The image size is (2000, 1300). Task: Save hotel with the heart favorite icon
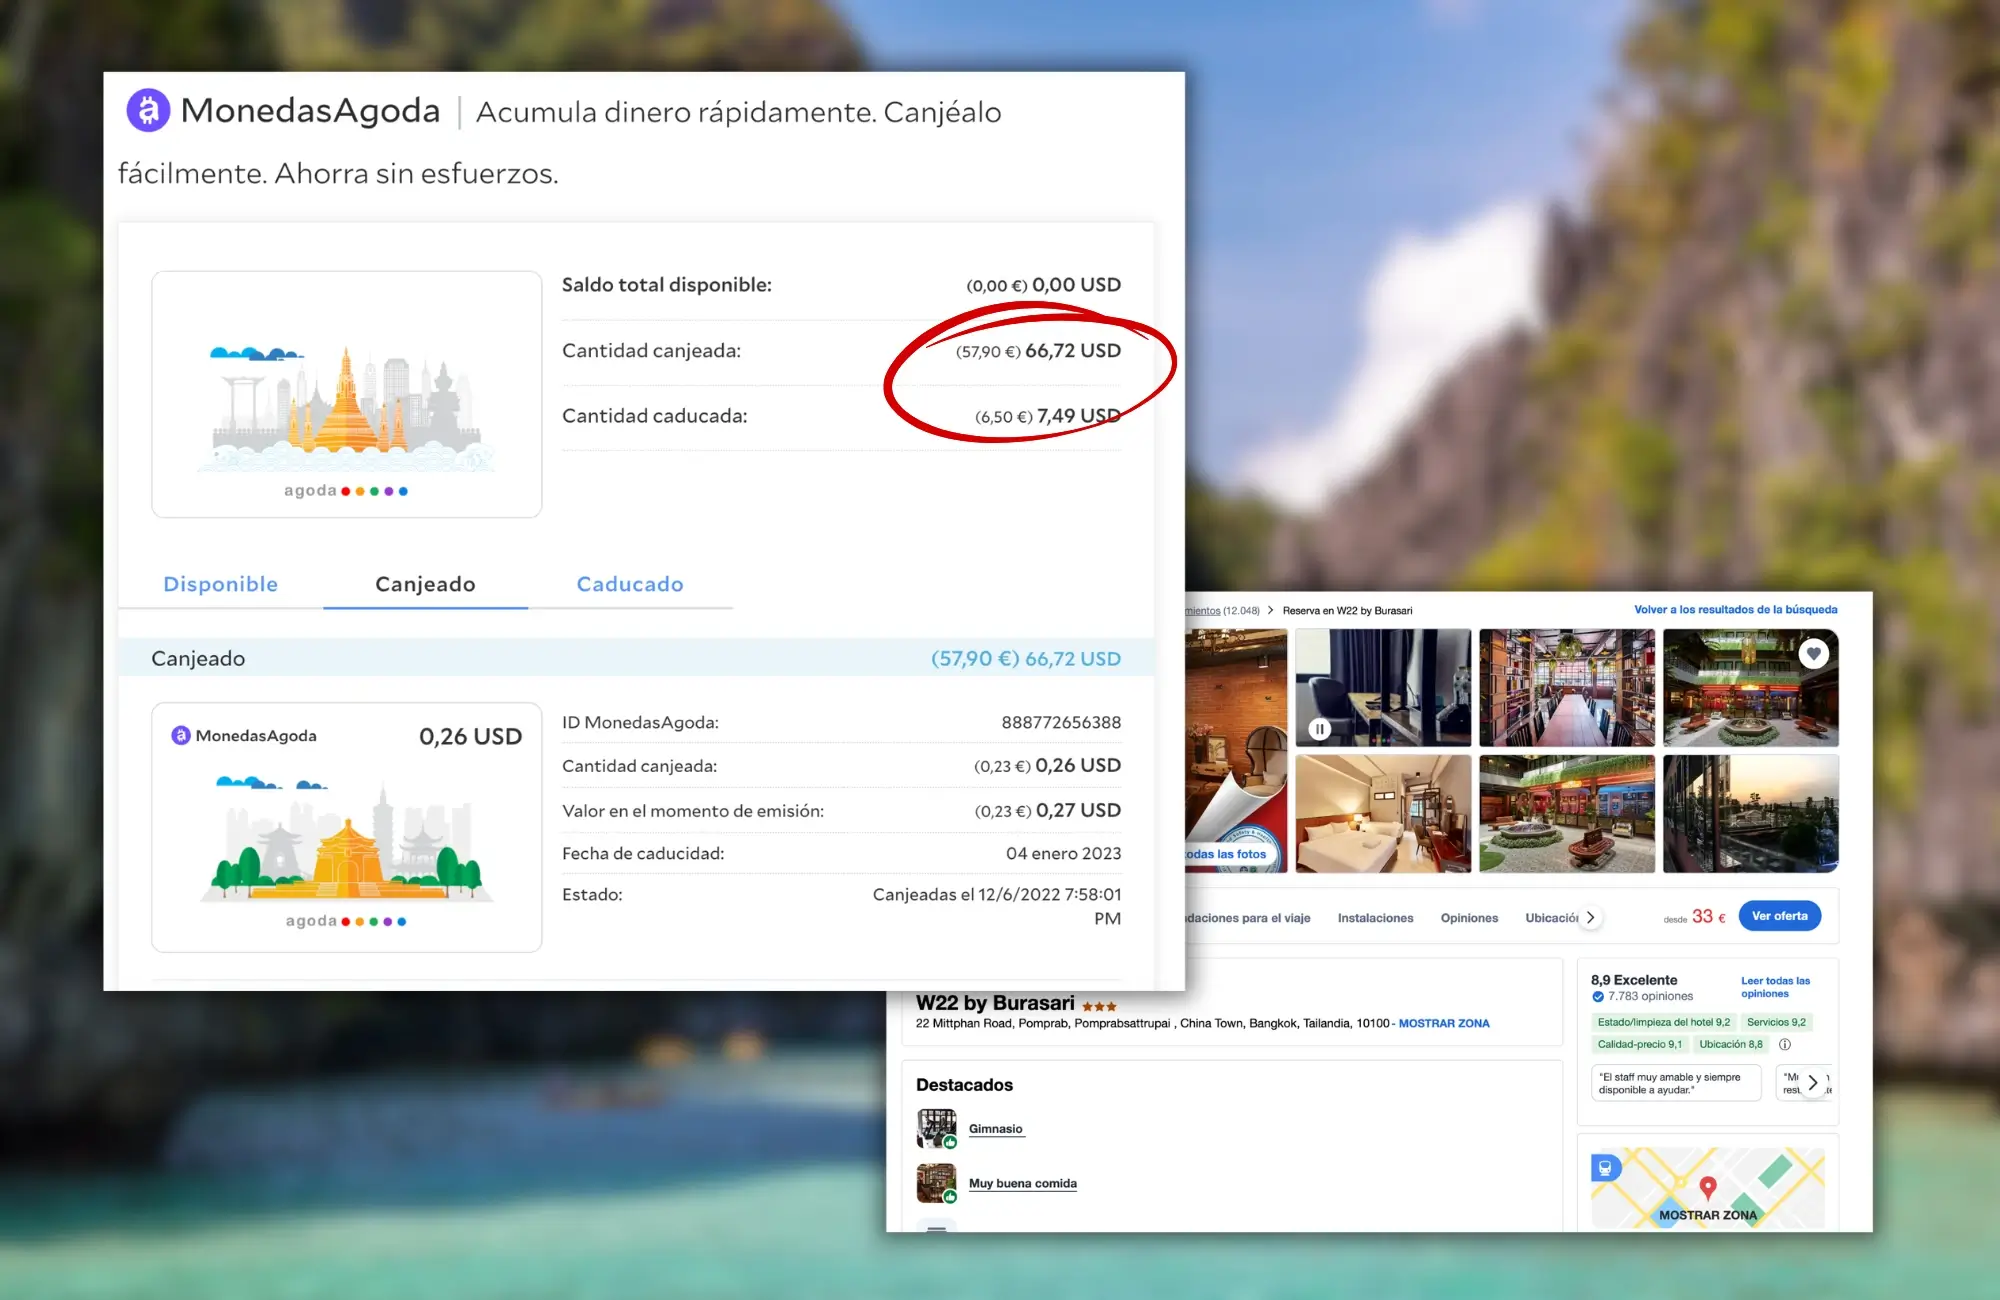1813,653
